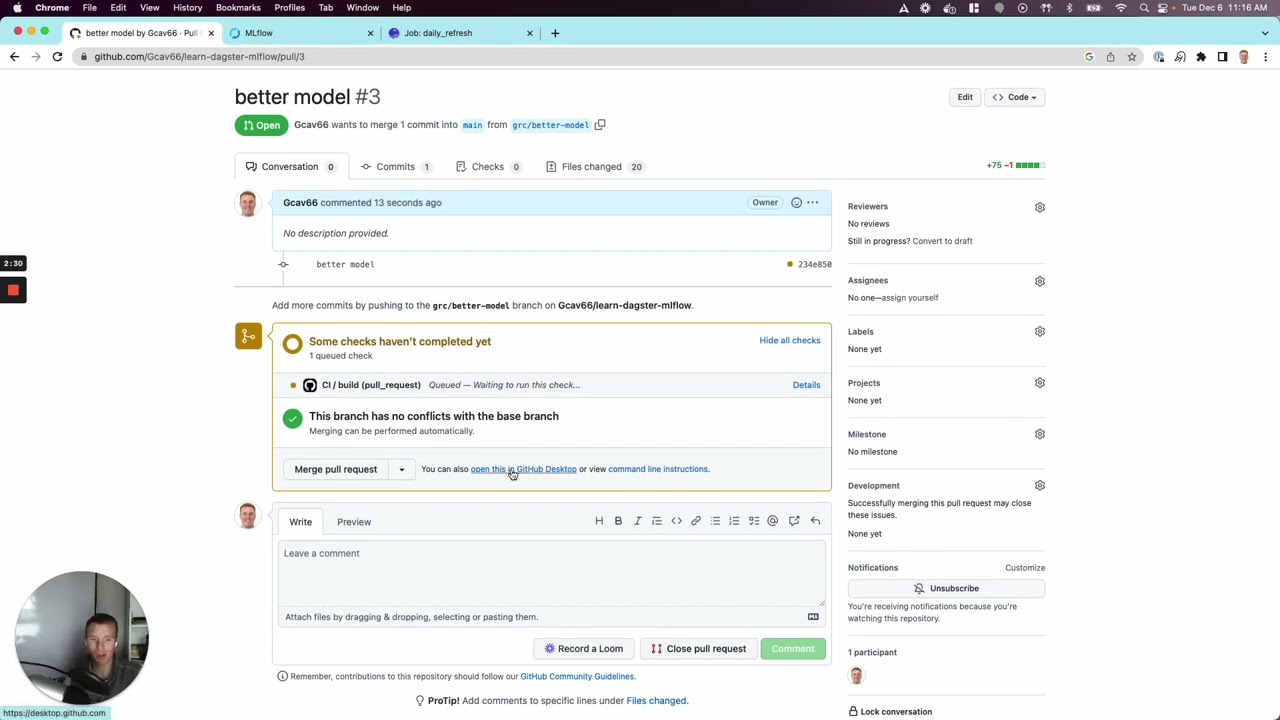Add a task list in comment
Viewport: 1280px width, 720px height.
pos(754,521)
